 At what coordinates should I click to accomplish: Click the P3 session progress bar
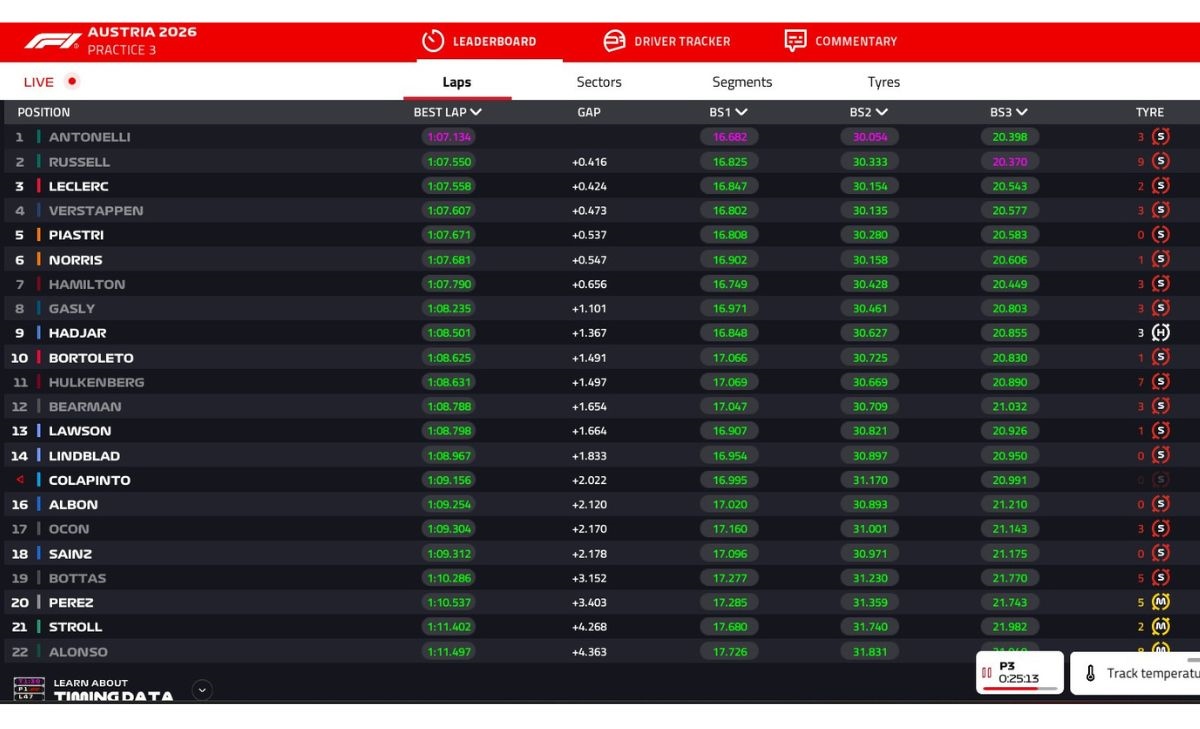(1019, 688)
